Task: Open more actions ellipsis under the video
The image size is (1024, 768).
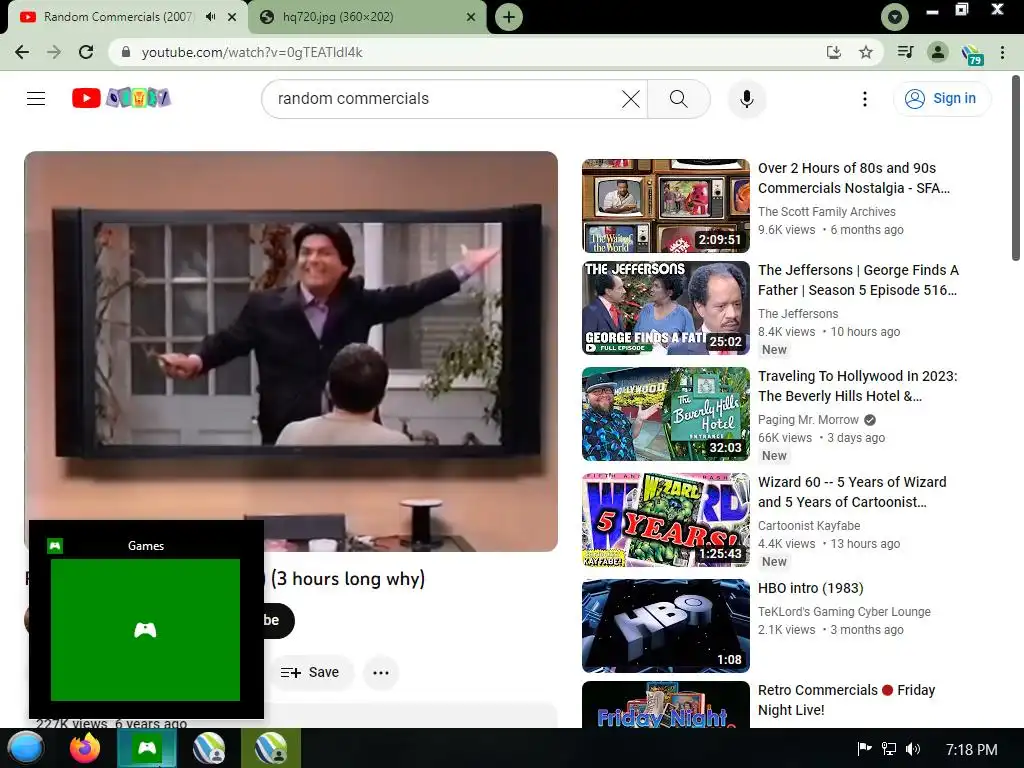Action: [x=381, y=673]
